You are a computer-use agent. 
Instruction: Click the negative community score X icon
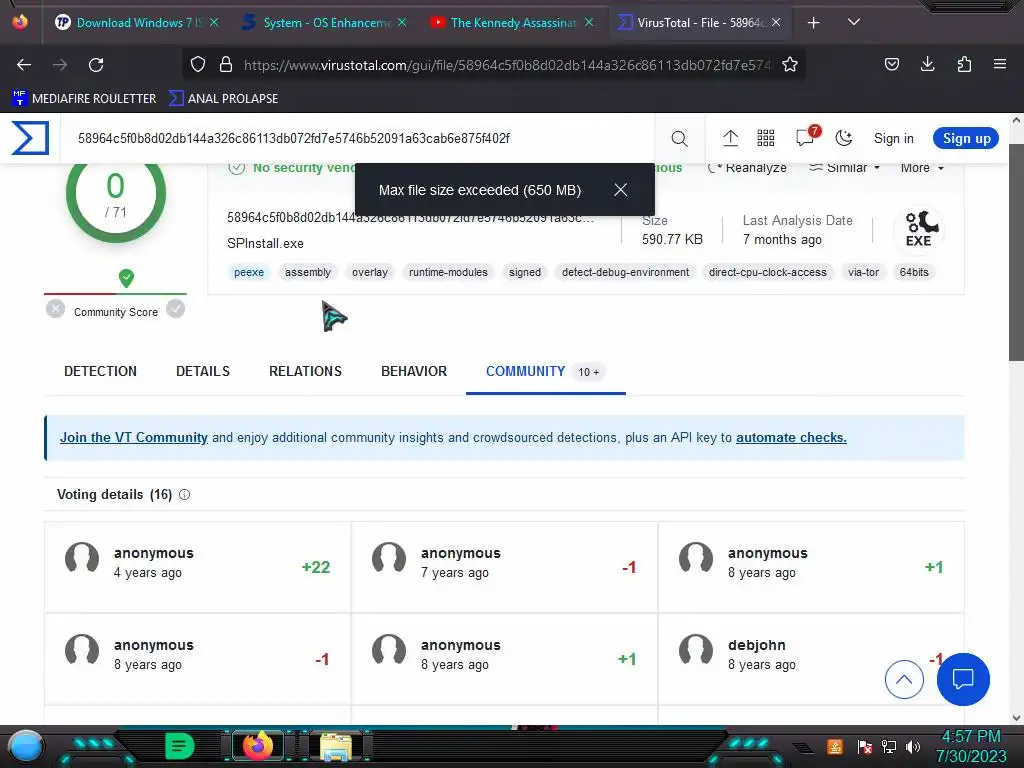(56, 308)
